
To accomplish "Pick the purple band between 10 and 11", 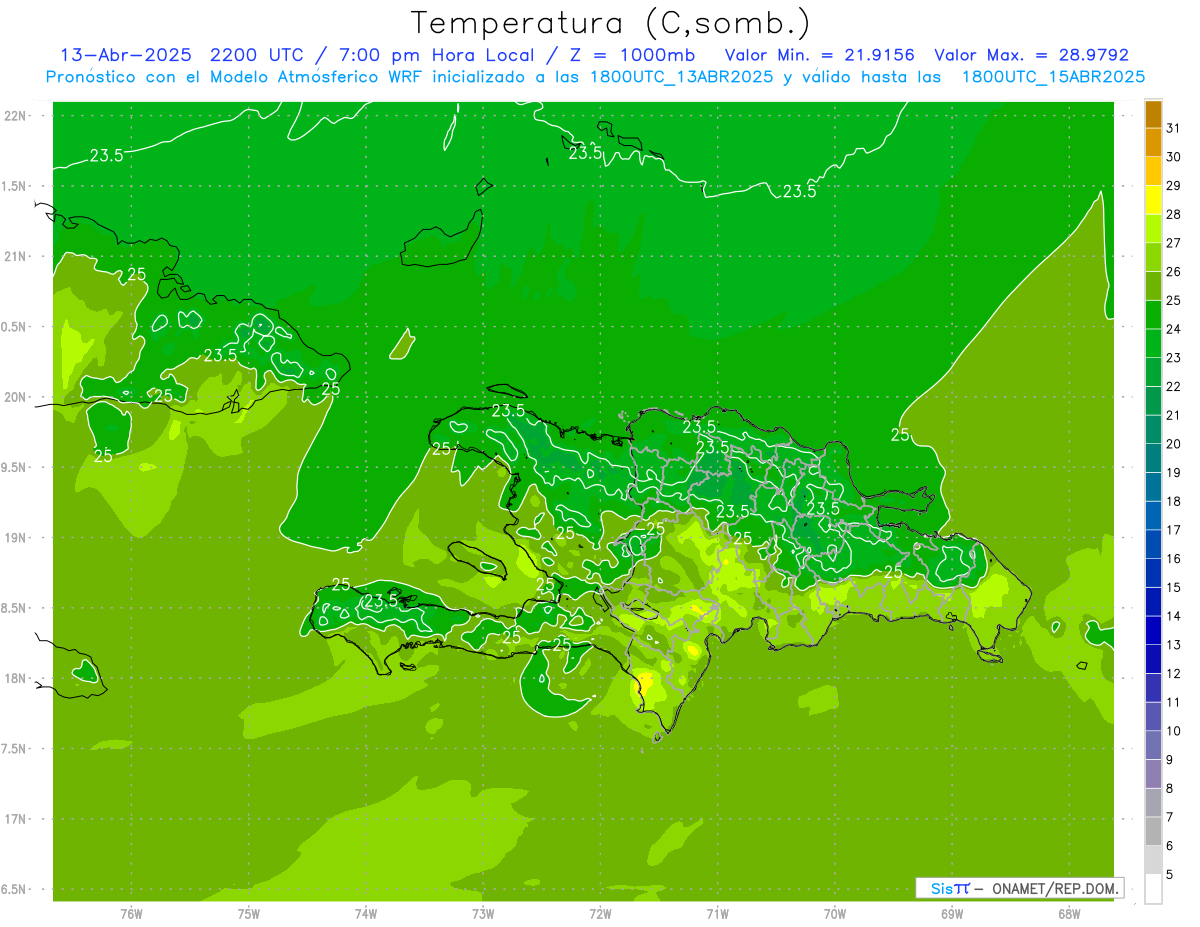I will click(1153, 717).
